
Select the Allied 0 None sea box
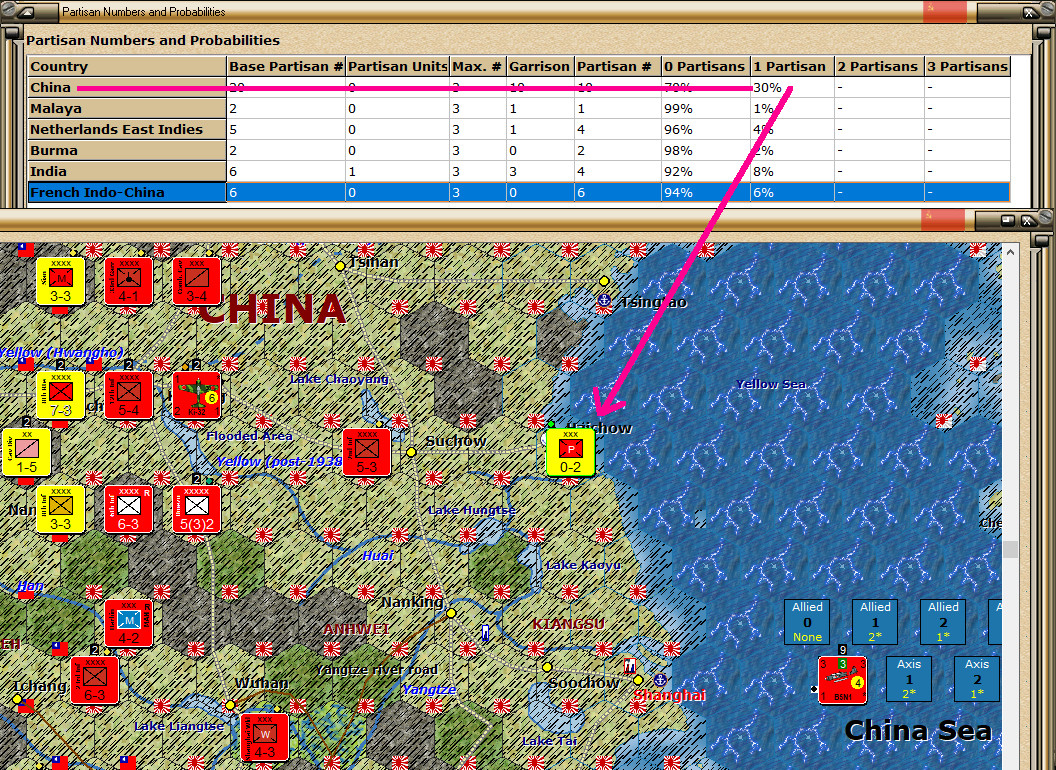(x=807, y=622)
